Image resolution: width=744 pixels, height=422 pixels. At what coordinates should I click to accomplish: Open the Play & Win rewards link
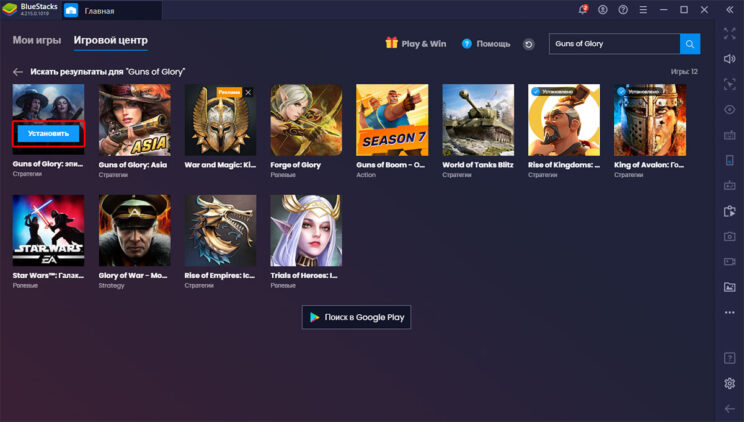(x=416, y=44)
